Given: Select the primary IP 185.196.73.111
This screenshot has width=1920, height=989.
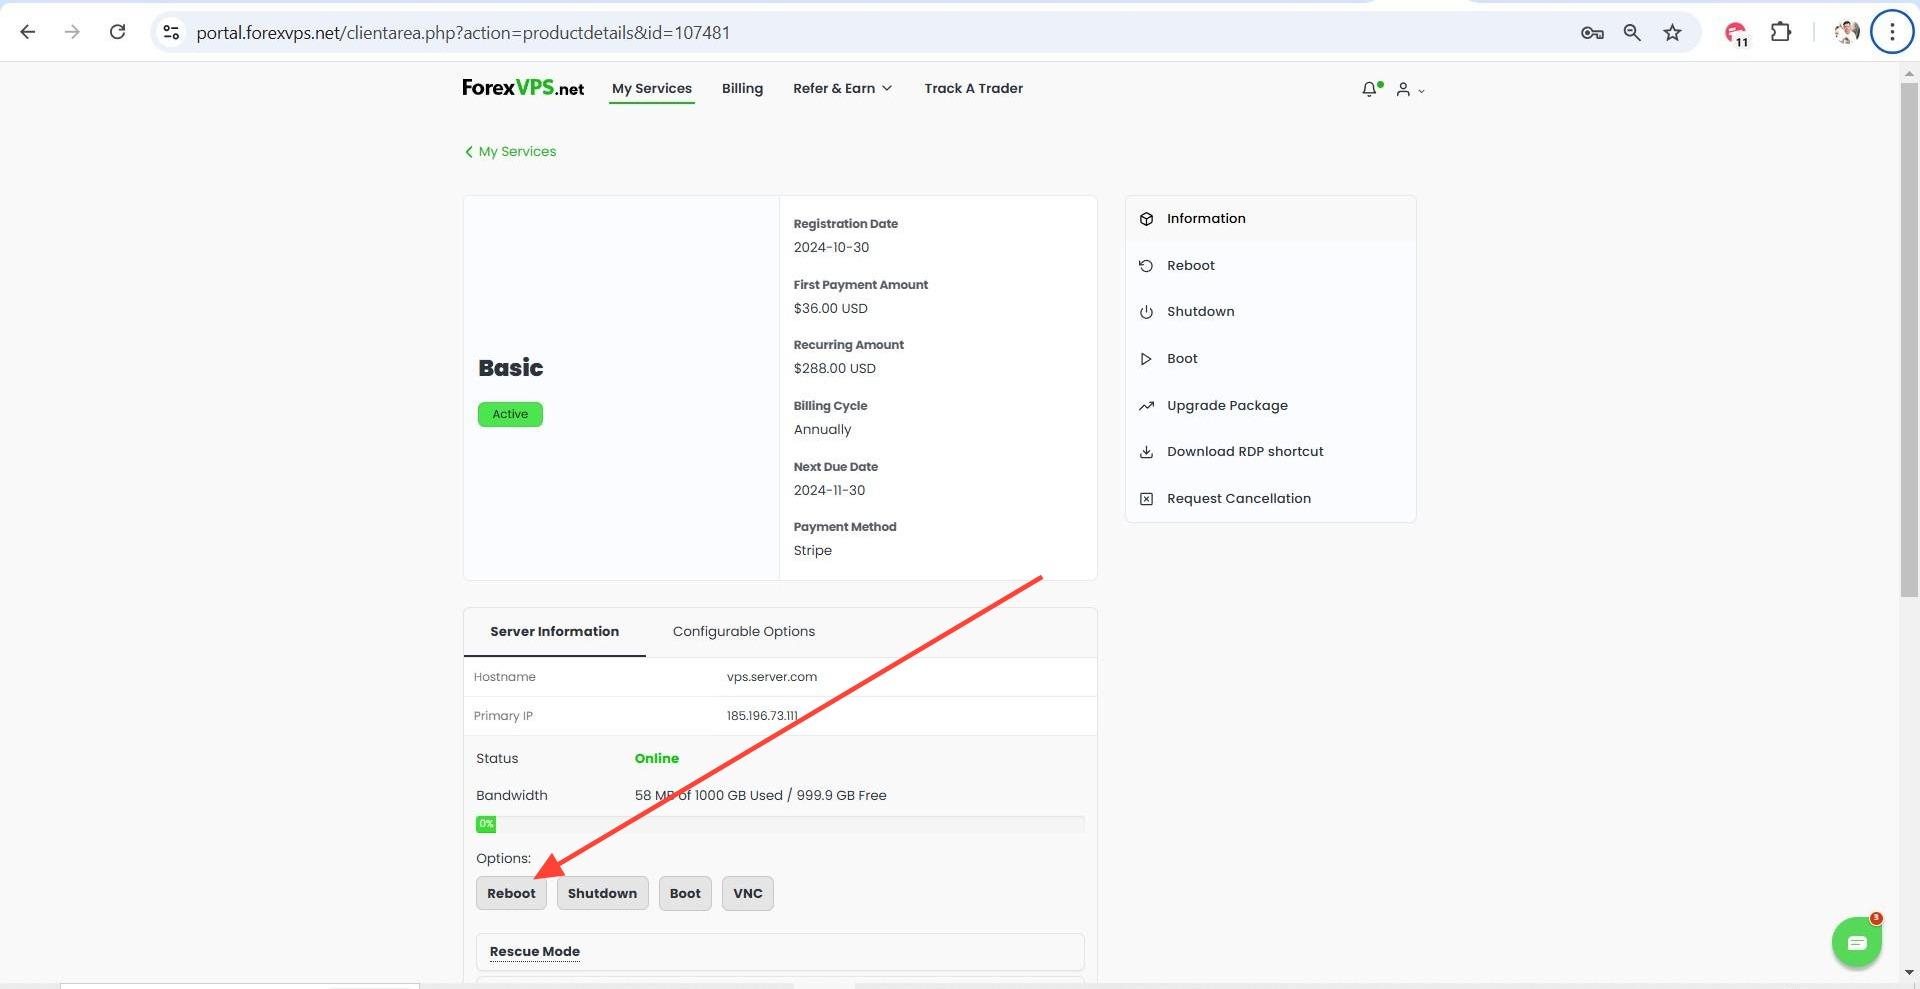Looking at the screenshot, I should point(762,716).
